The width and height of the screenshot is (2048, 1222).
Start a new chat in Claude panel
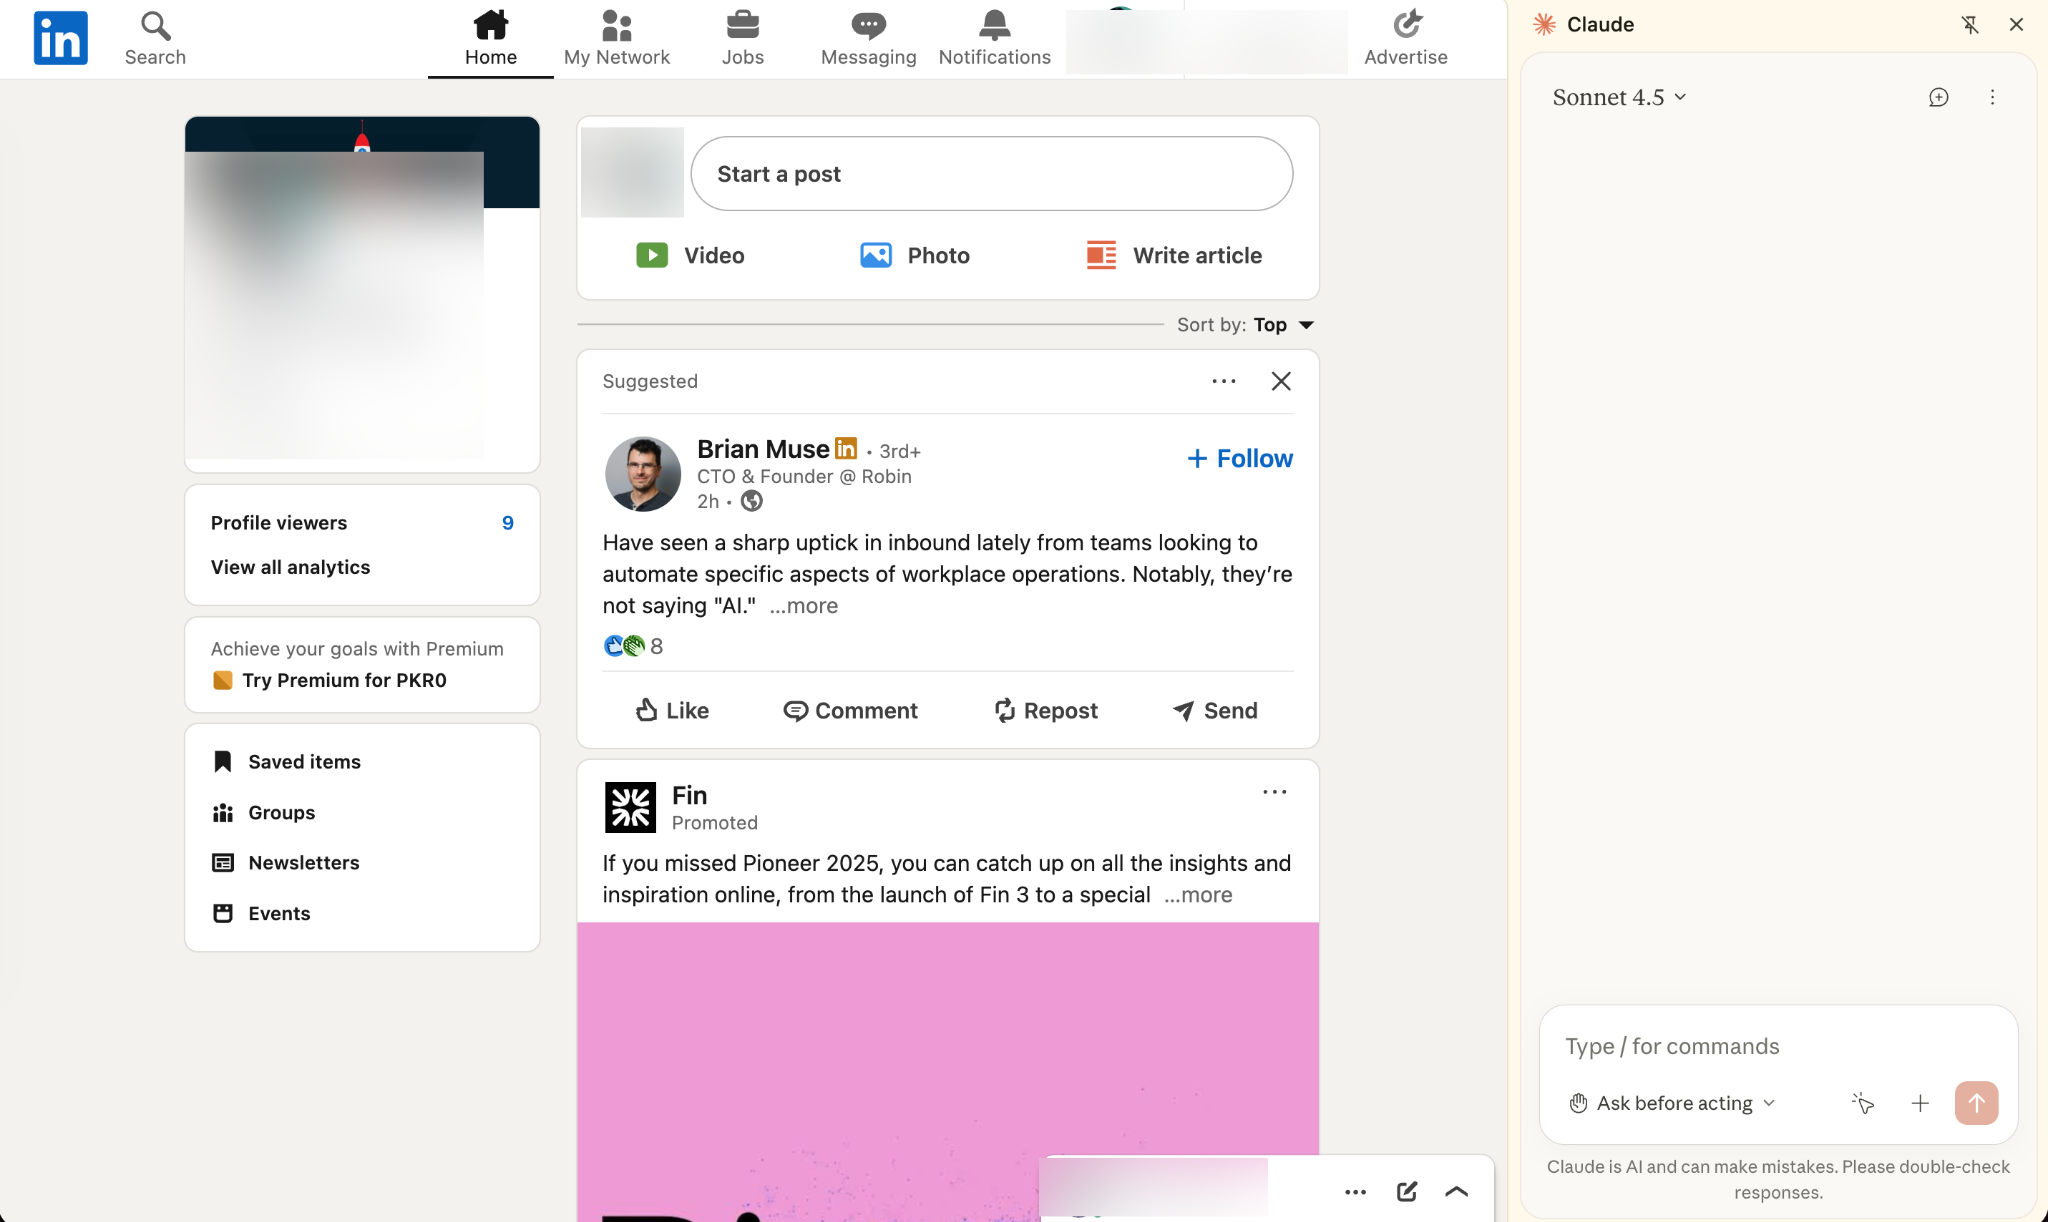(1938, 97)
